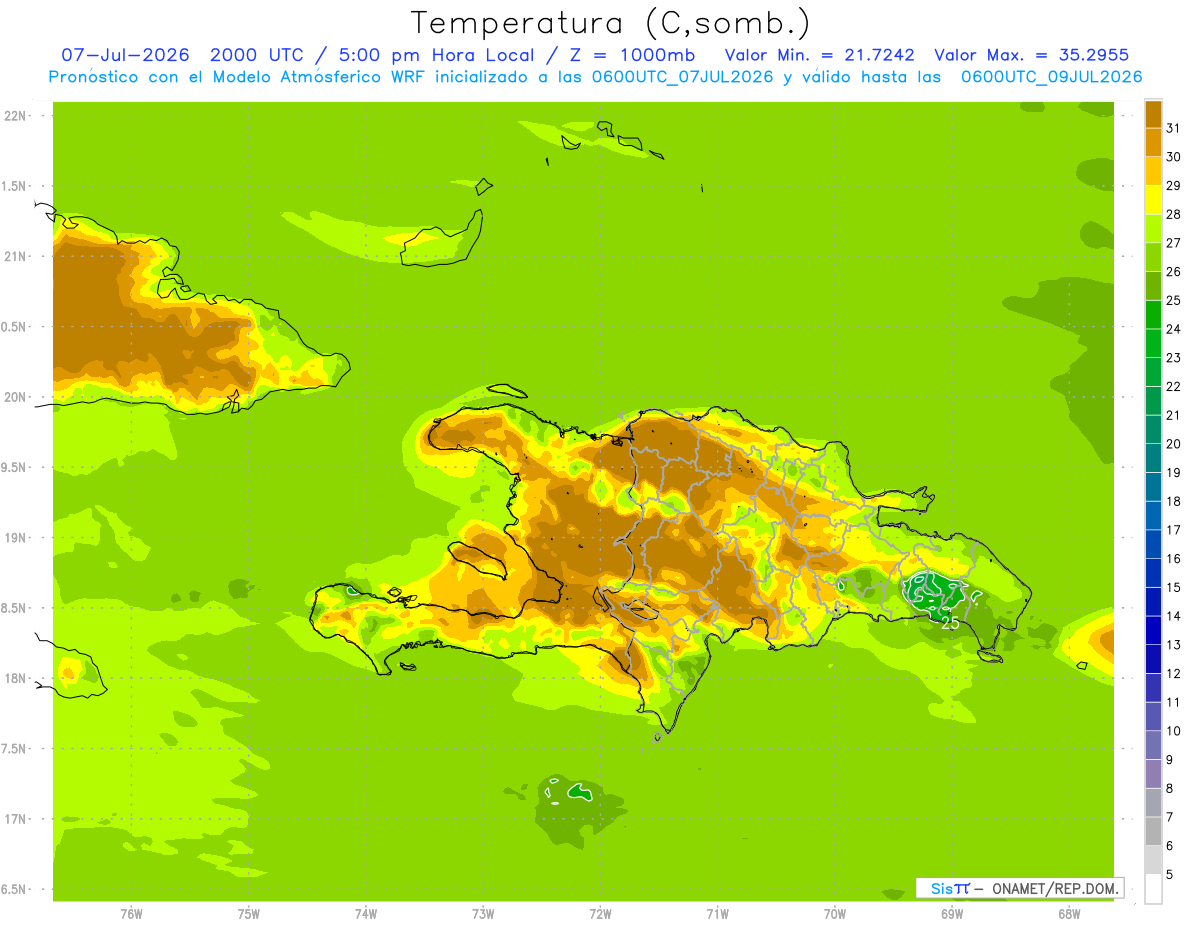Click latitude axis label '21N'
This screenshot has width=1200, height=927.
coord(16,256)
